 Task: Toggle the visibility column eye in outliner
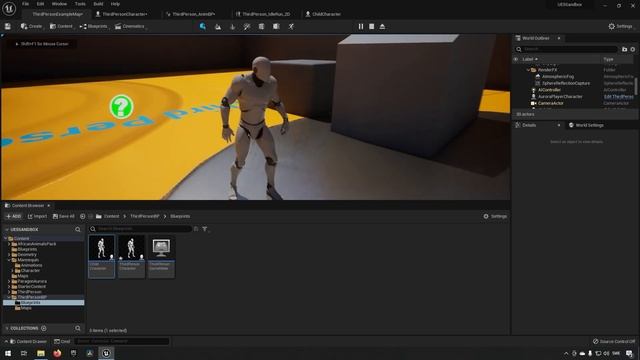click(516, 59)
